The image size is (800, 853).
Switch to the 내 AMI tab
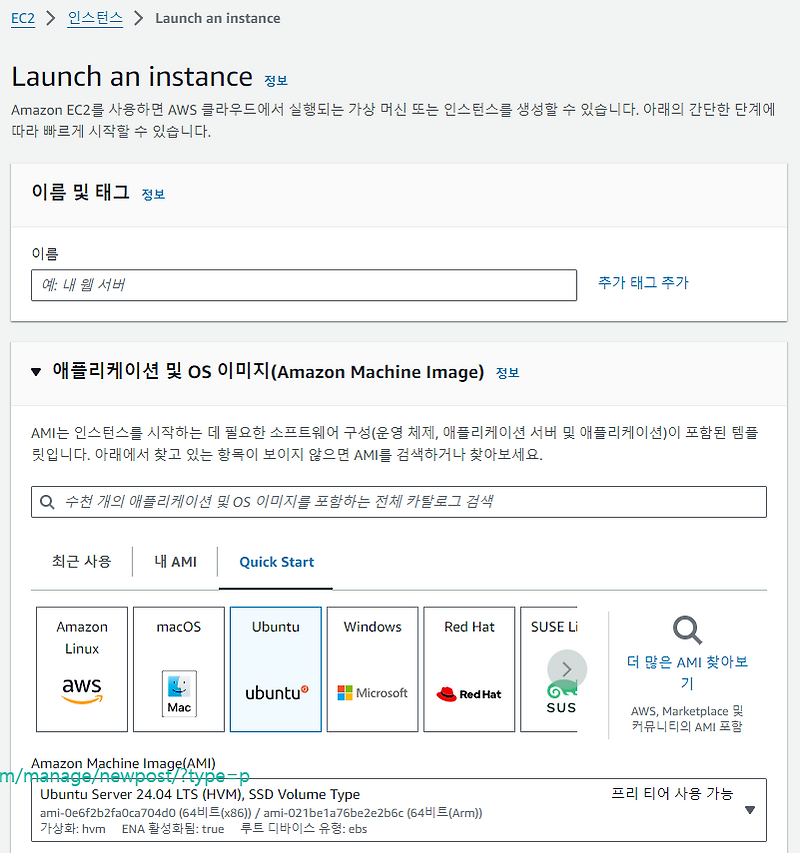click(x=175, y=562)
